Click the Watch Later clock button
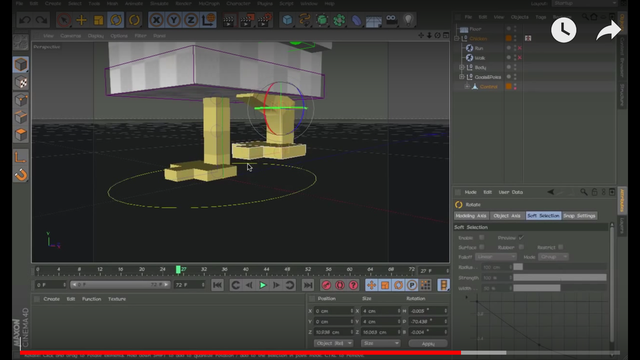The image size is (640, 360). (564, 30)
